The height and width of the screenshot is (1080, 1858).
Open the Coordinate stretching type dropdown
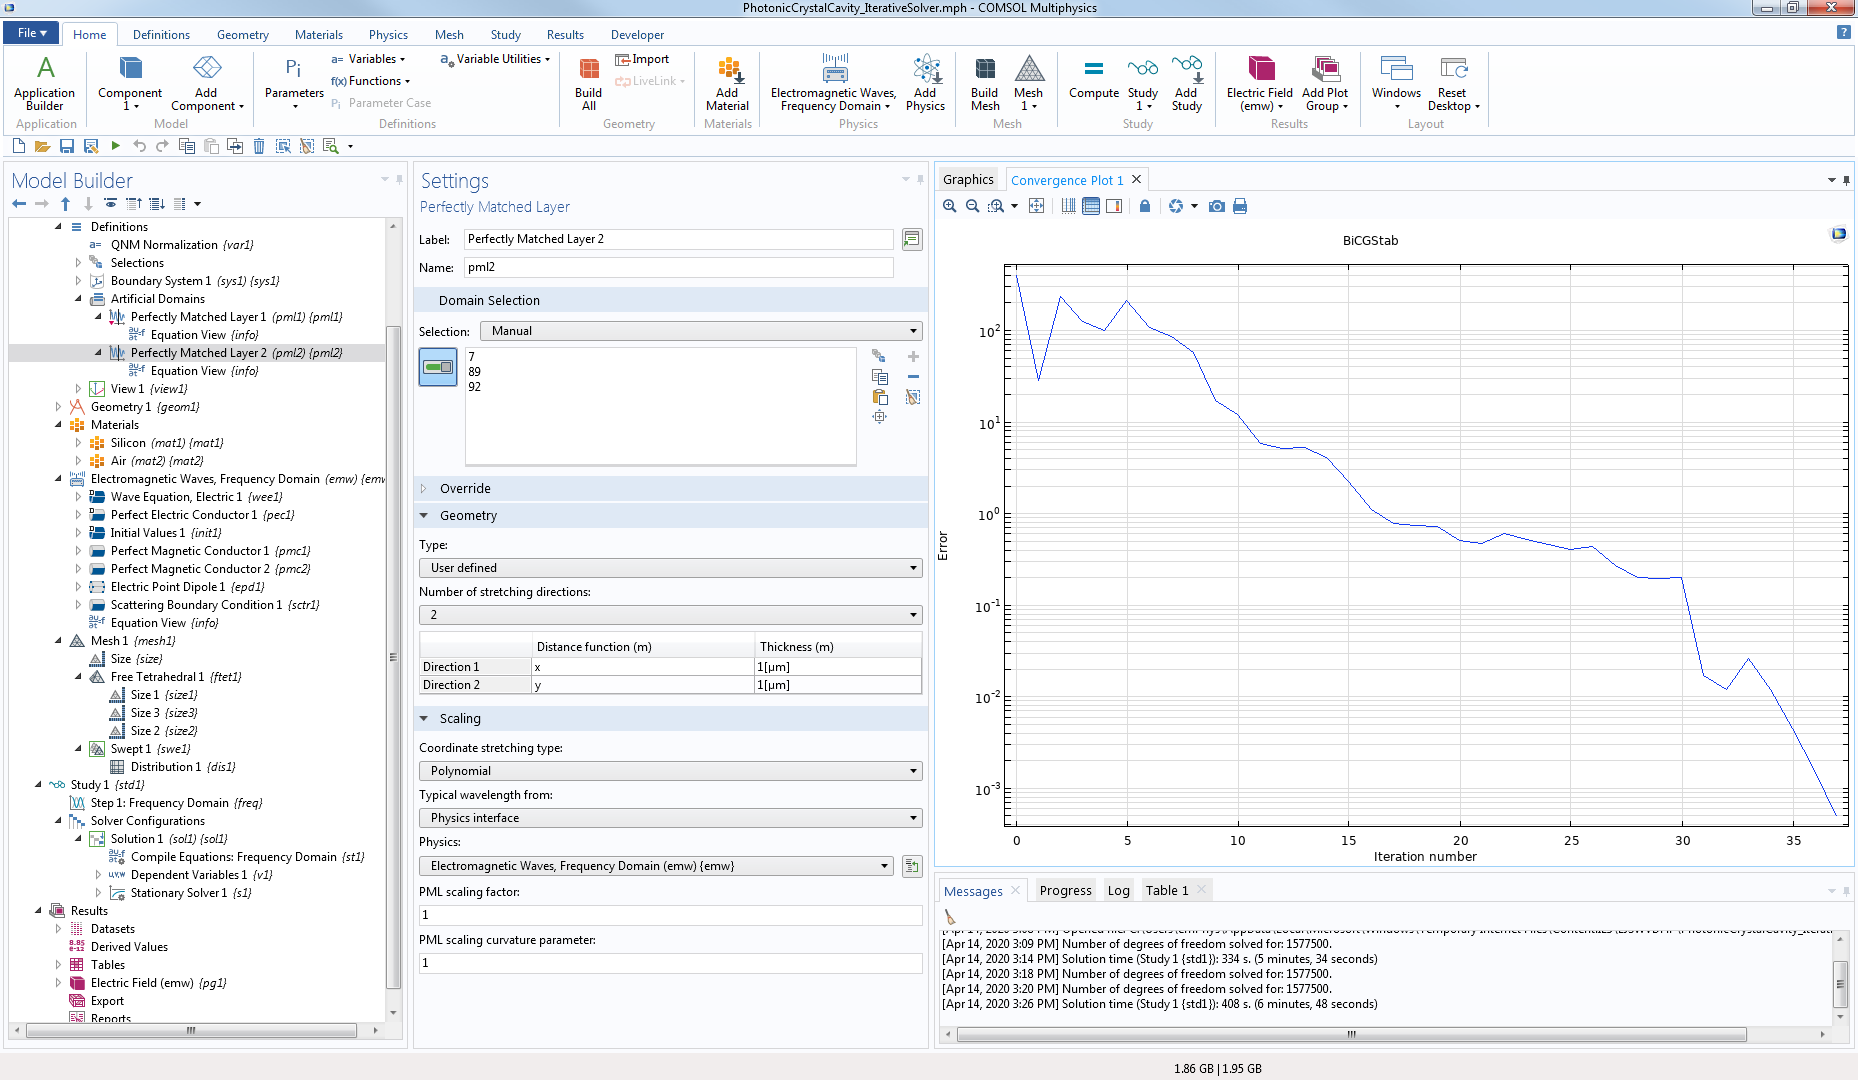670,771
